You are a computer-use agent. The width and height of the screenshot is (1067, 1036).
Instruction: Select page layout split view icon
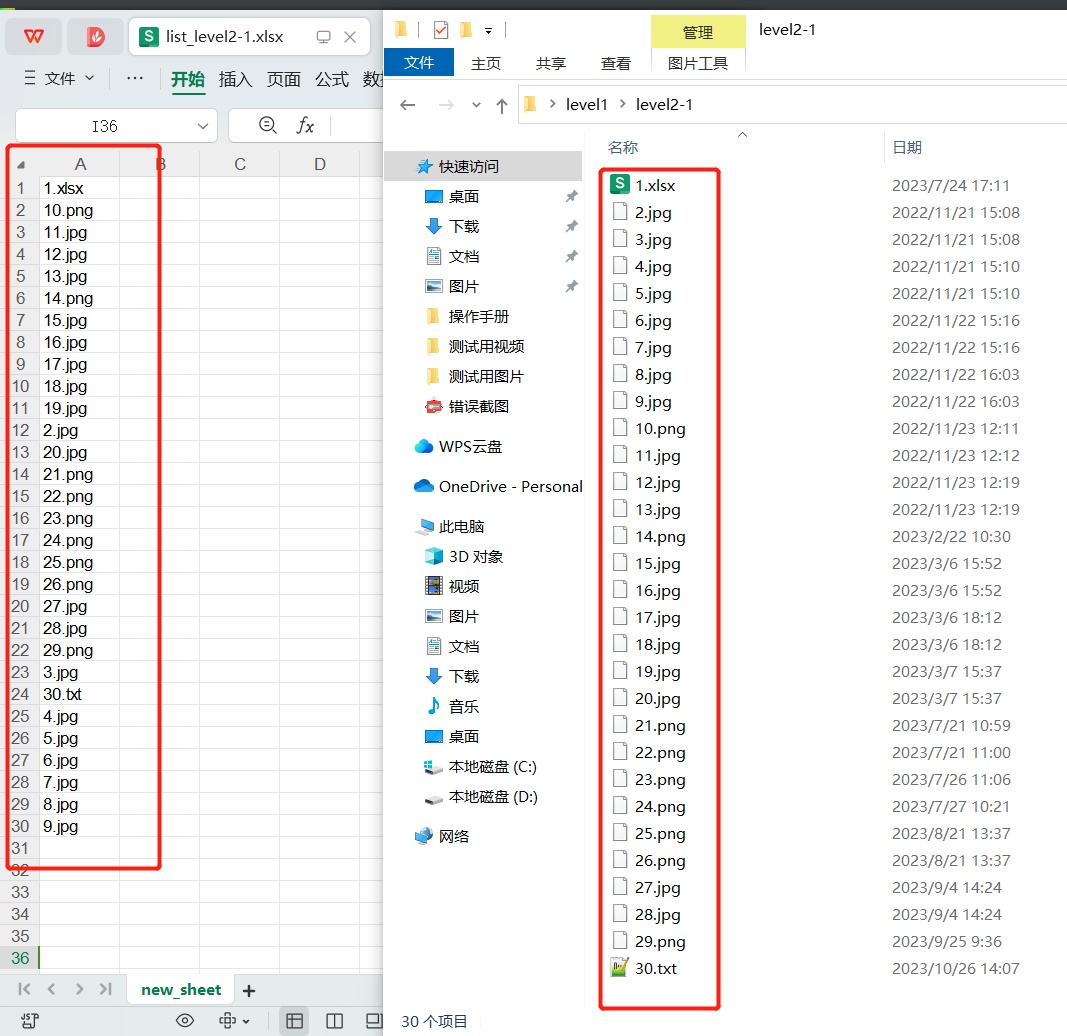coord(334,1020)
